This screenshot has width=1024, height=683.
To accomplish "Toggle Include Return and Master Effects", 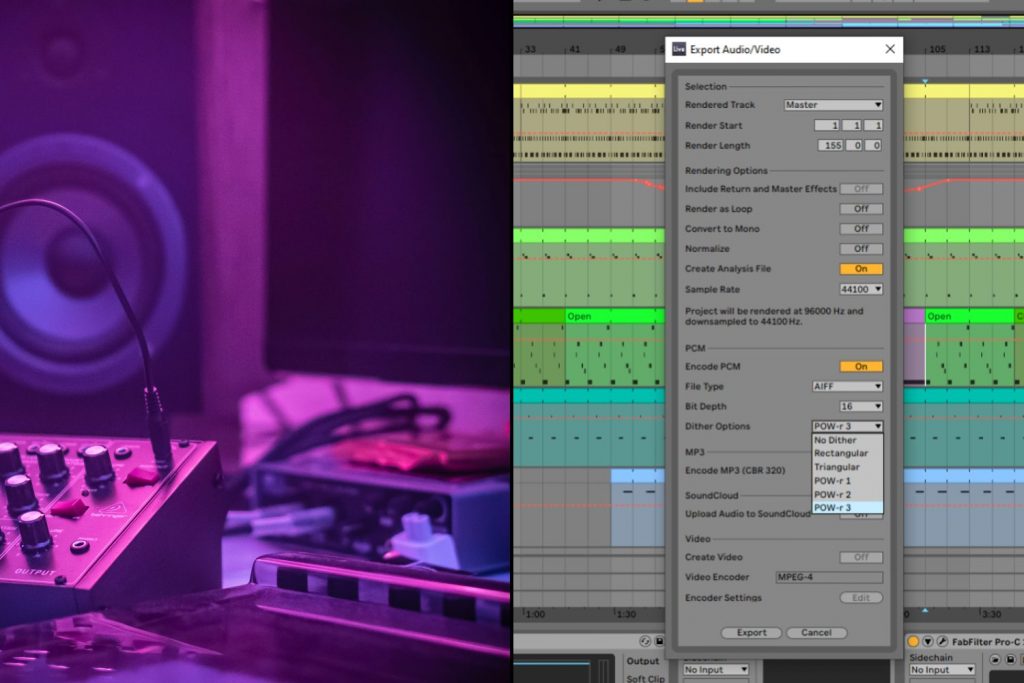I will 861,189.
